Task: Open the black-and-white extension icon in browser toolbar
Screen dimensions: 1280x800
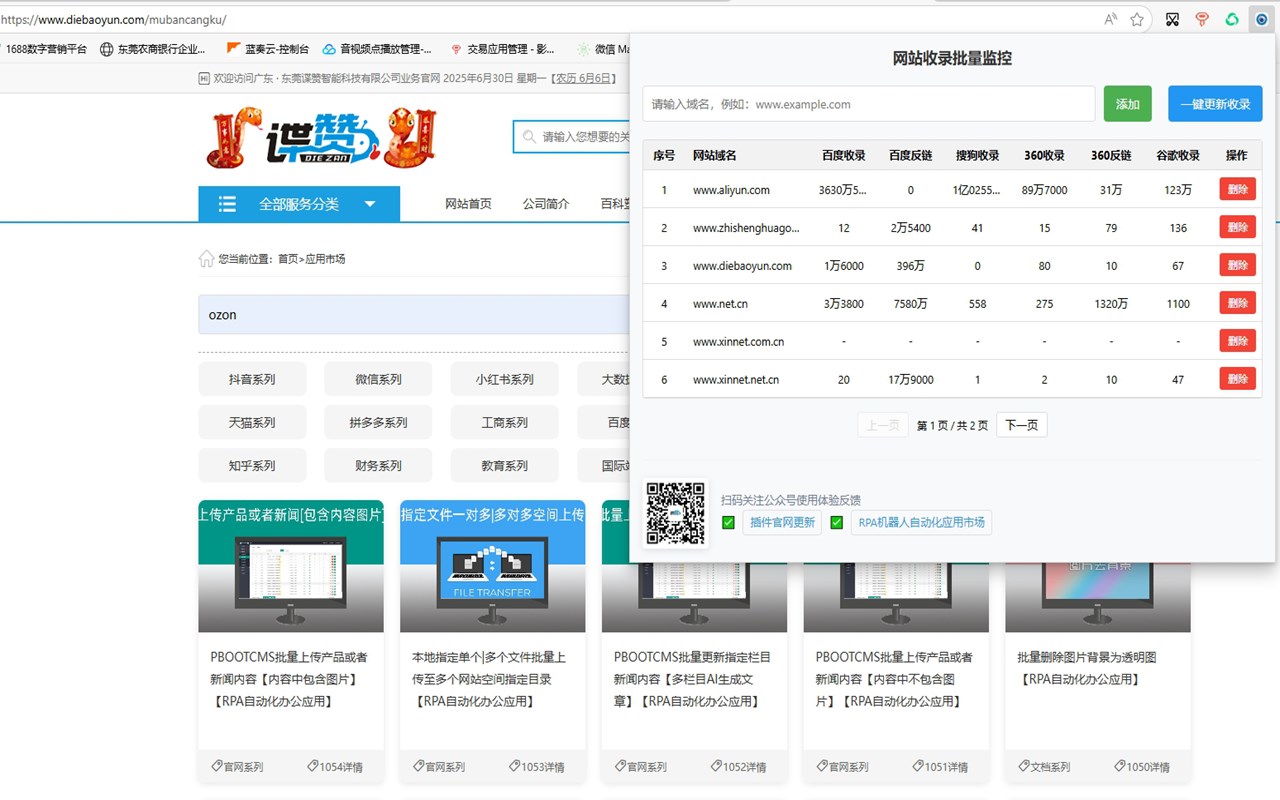Action: (1173, 19)
